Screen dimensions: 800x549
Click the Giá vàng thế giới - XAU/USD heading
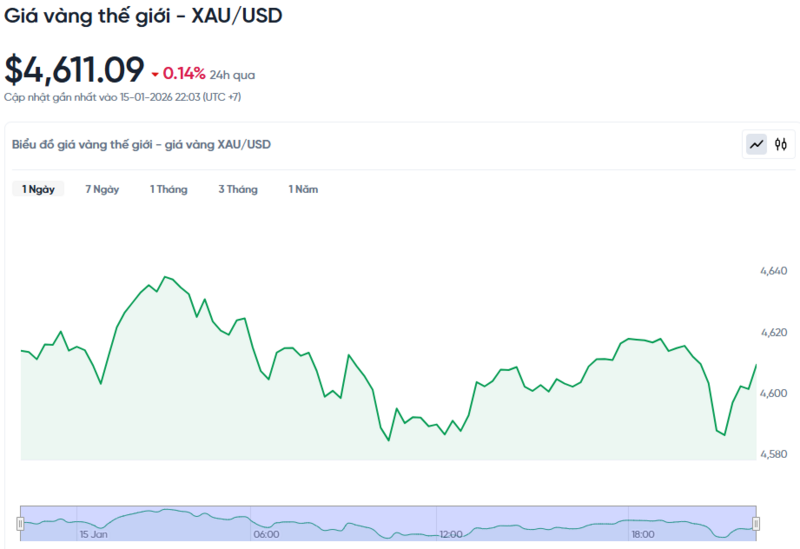pyautogui.click(x=142, y=18)
